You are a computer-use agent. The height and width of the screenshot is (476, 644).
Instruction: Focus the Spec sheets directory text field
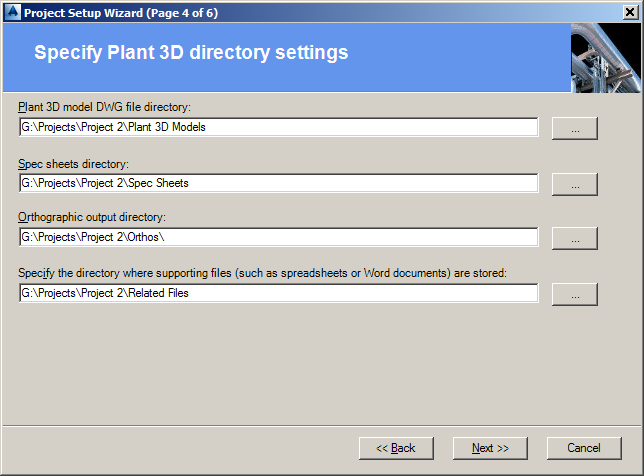click(x=278, y=183)
